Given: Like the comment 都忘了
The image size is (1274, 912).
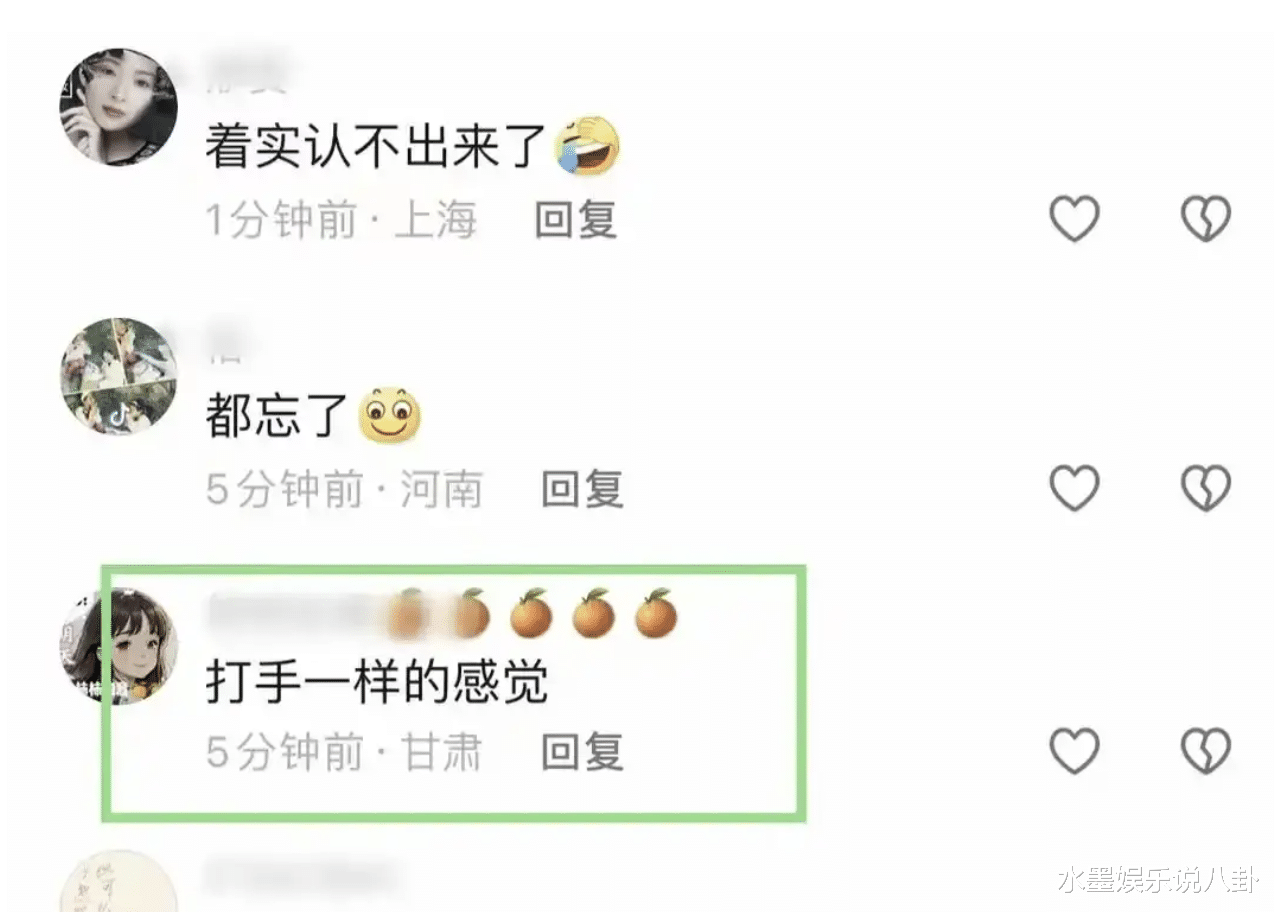Looking at the screenshot, I should 1074,488.
